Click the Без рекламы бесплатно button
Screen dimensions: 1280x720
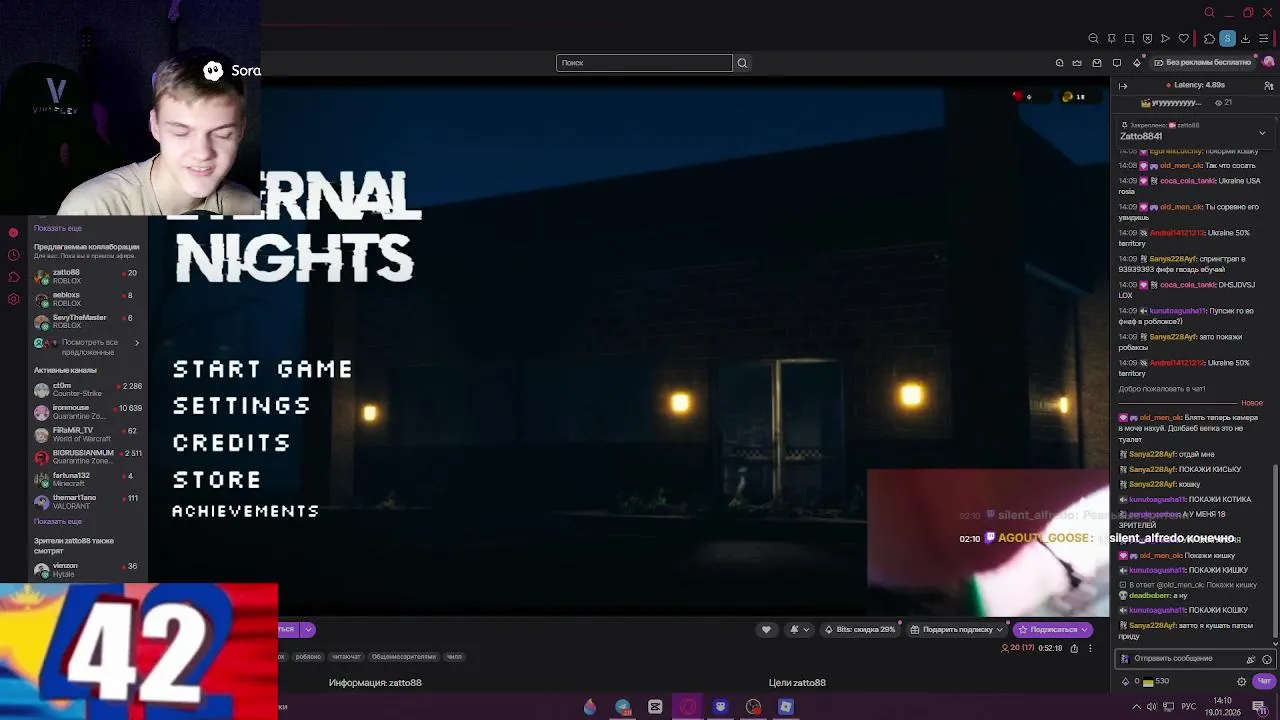click(x=1201, y=63)
